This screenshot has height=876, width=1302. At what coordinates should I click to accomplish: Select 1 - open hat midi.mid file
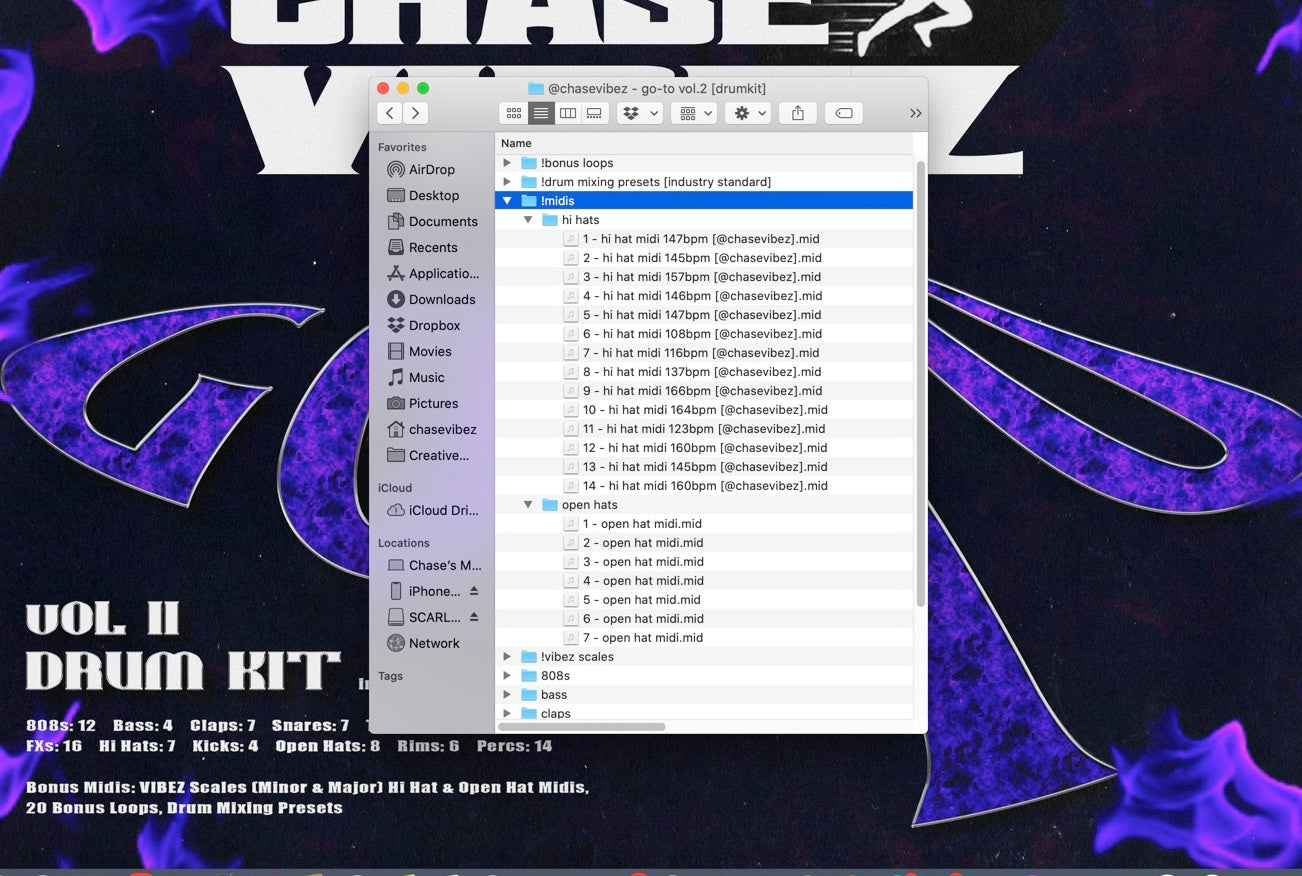click(x=704, y=524)
